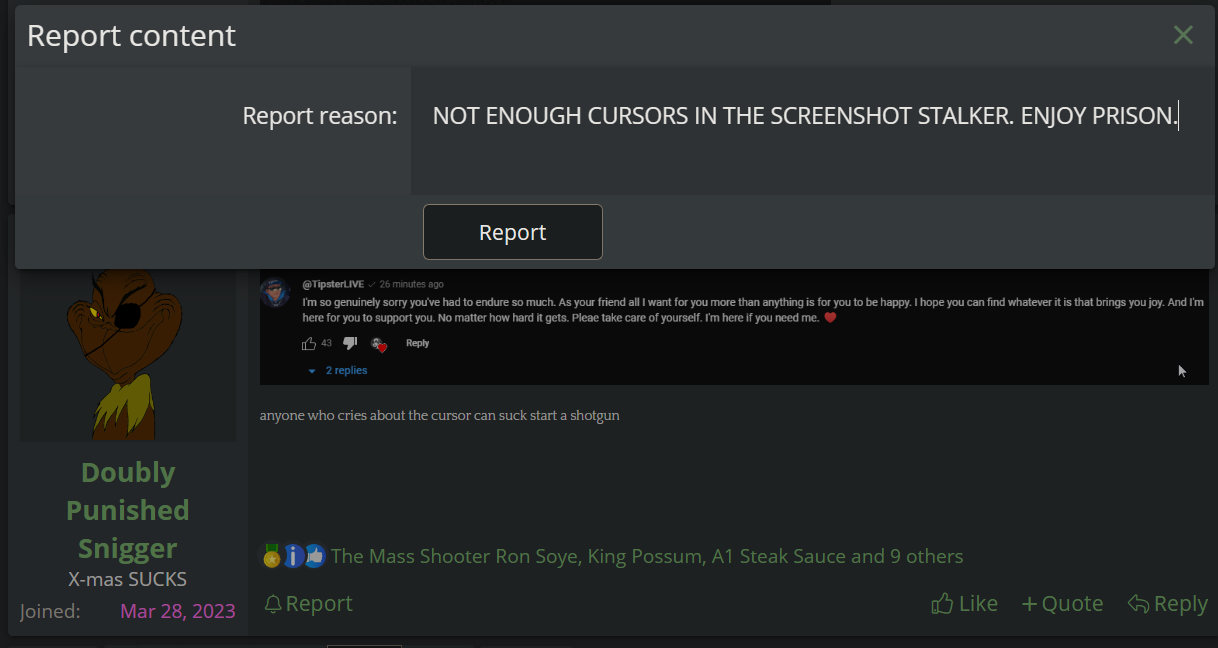Click the eyepatch Grinch avatar image
Screen dimensions: 1218x648
click(x=128, y=355)
